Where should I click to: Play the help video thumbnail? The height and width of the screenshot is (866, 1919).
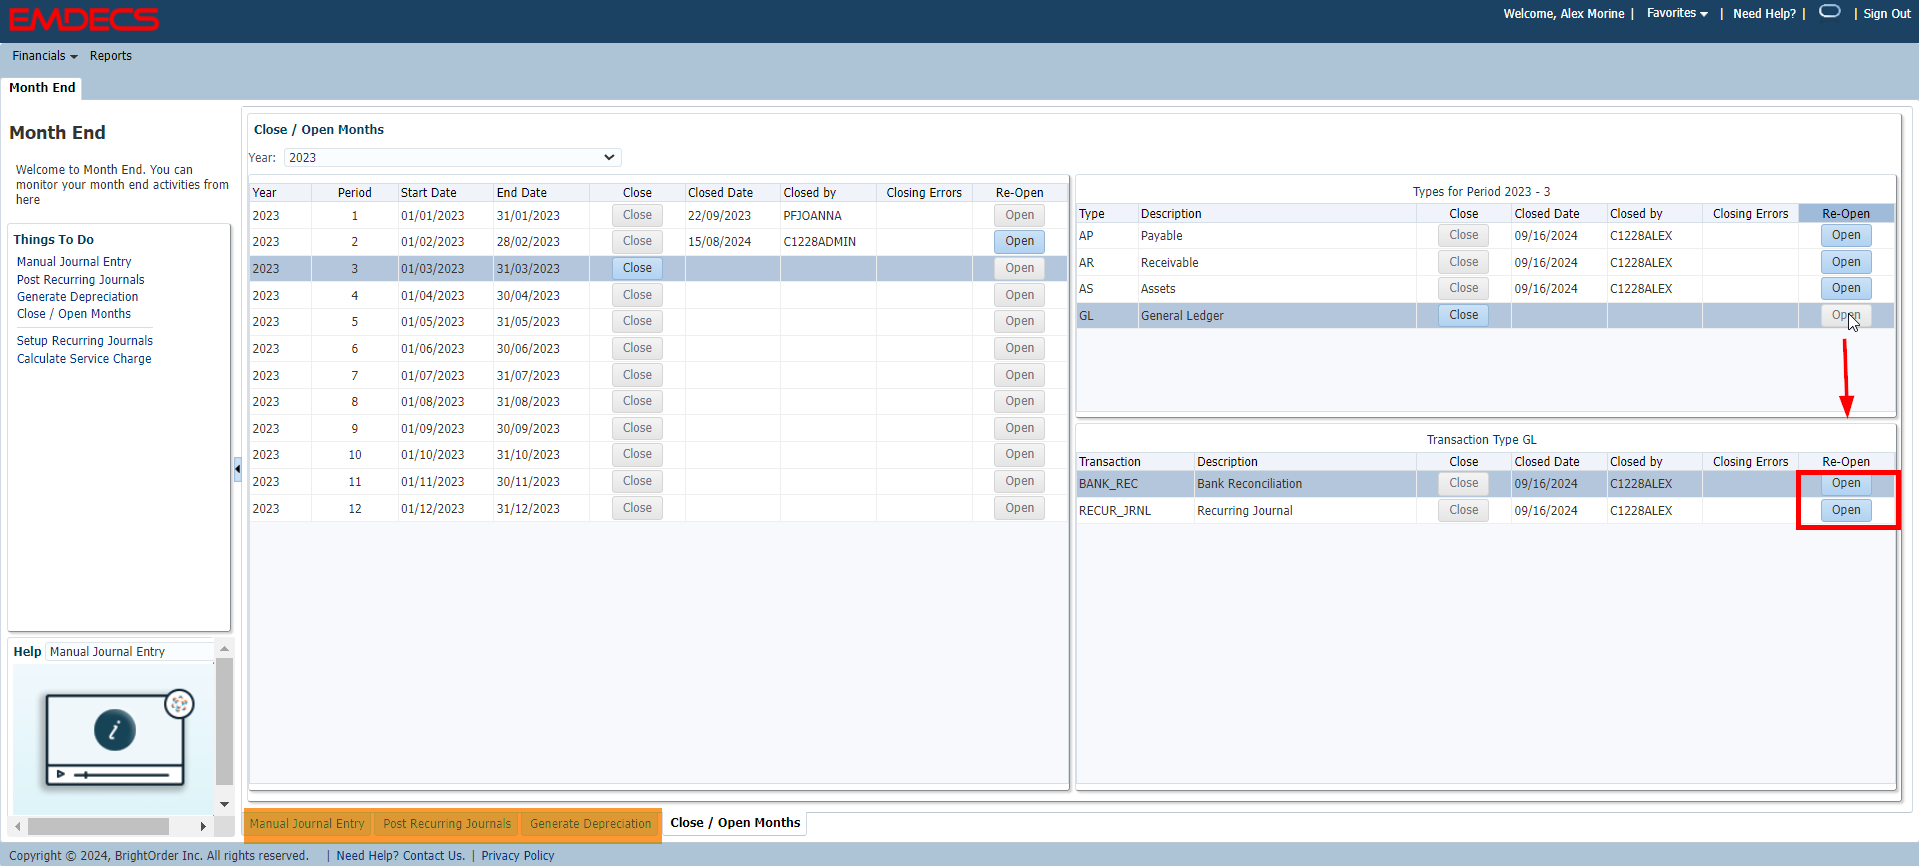point(115,738)
